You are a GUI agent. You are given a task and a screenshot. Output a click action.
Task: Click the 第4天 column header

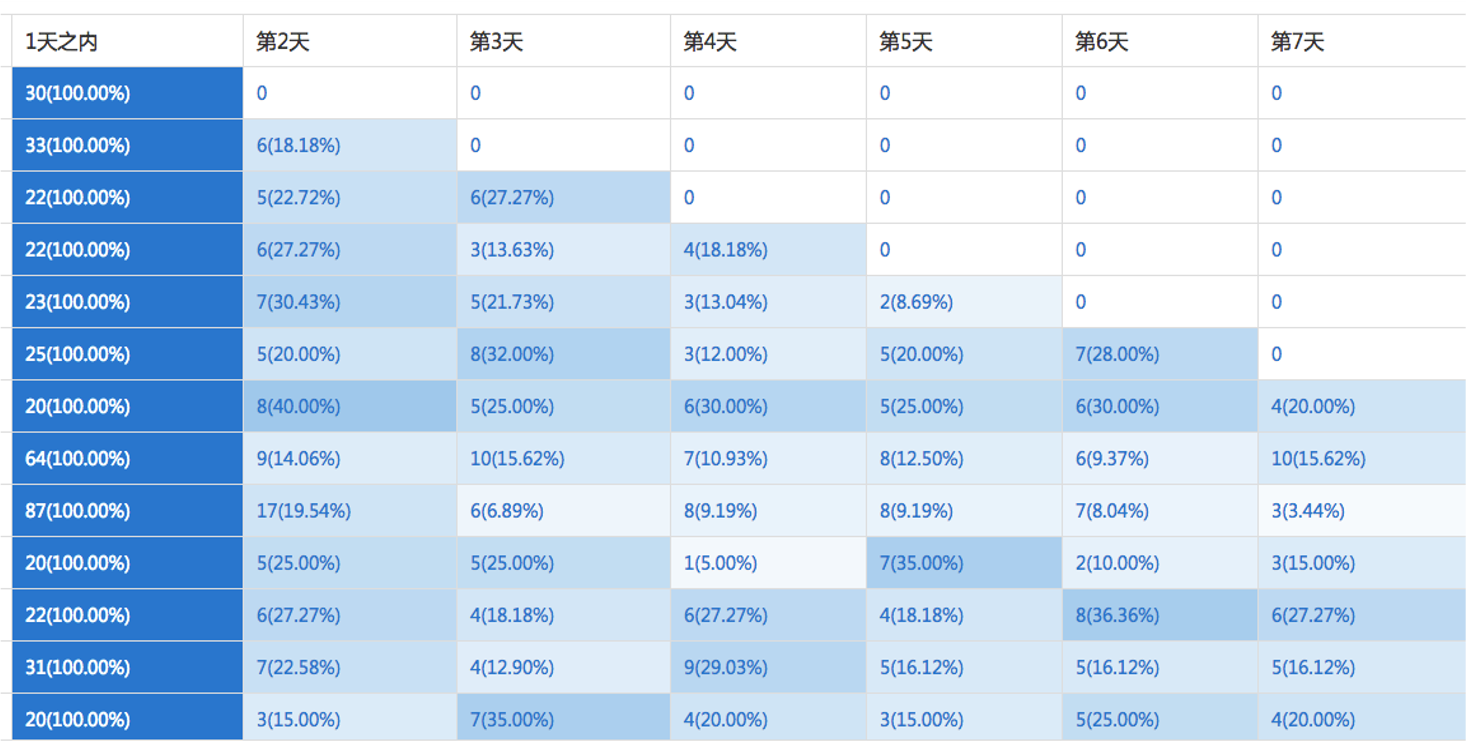point(710,42)
